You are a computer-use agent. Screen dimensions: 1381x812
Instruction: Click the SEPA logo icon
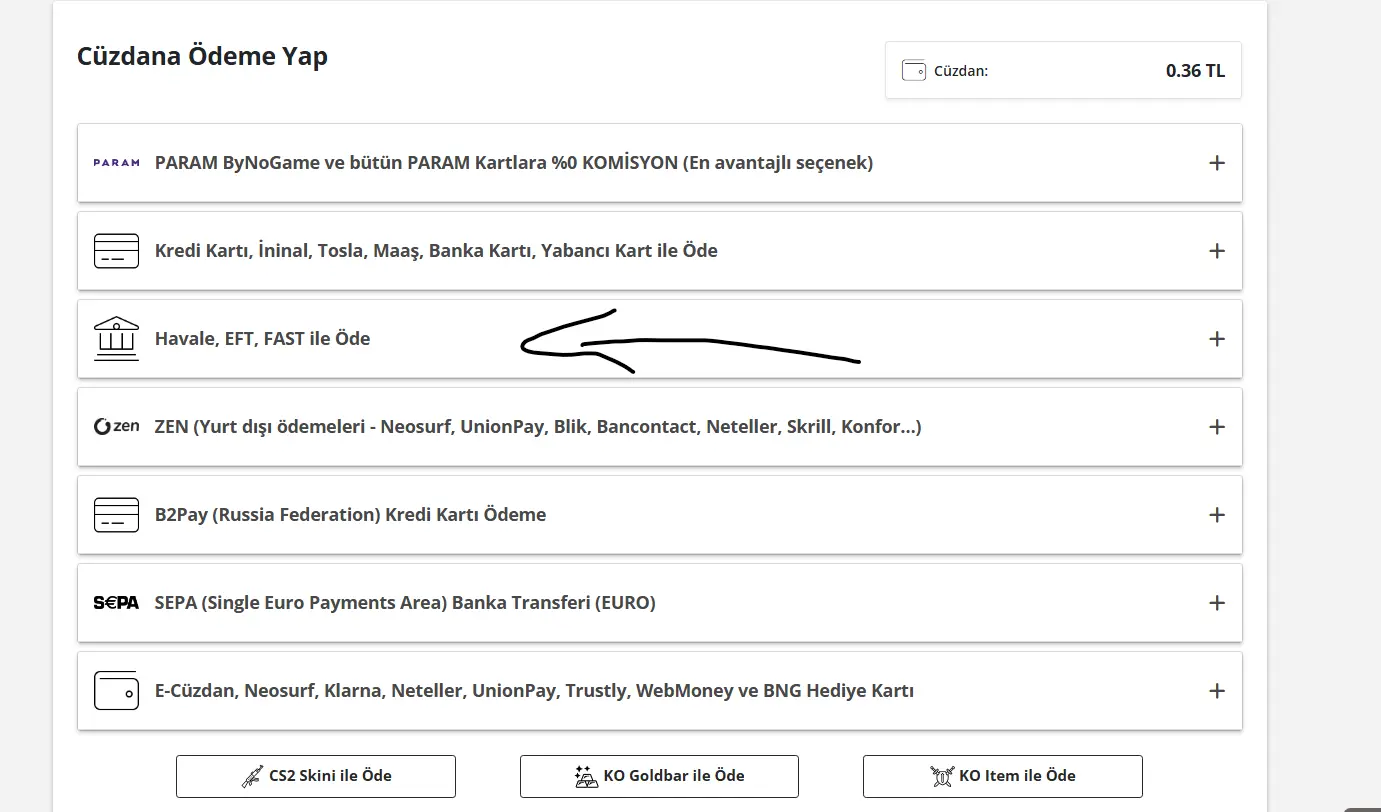[x=116, y=603]
